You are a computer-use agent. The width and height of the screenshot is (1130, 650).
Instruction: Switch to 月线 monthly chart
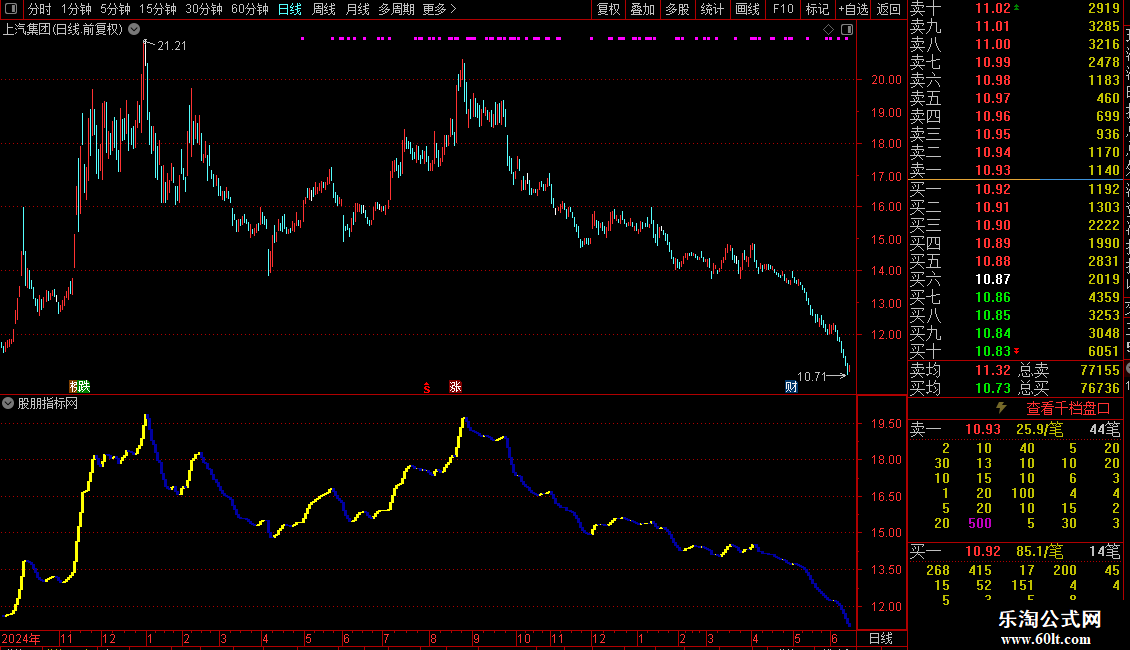[x=357, y=9]
